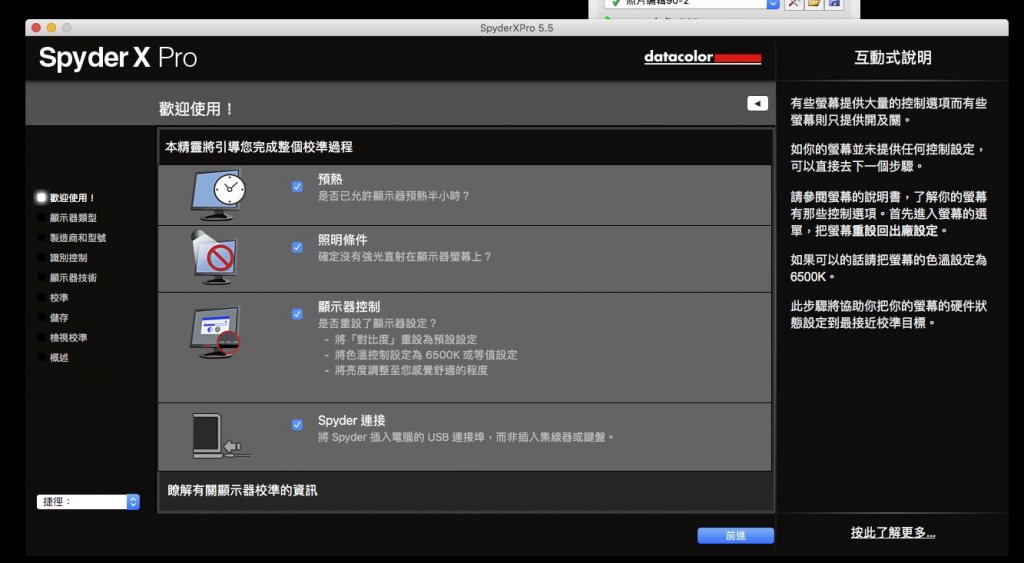Click 將色溫控制設定為 6500K 或等值設定 text

click(426, 355)
